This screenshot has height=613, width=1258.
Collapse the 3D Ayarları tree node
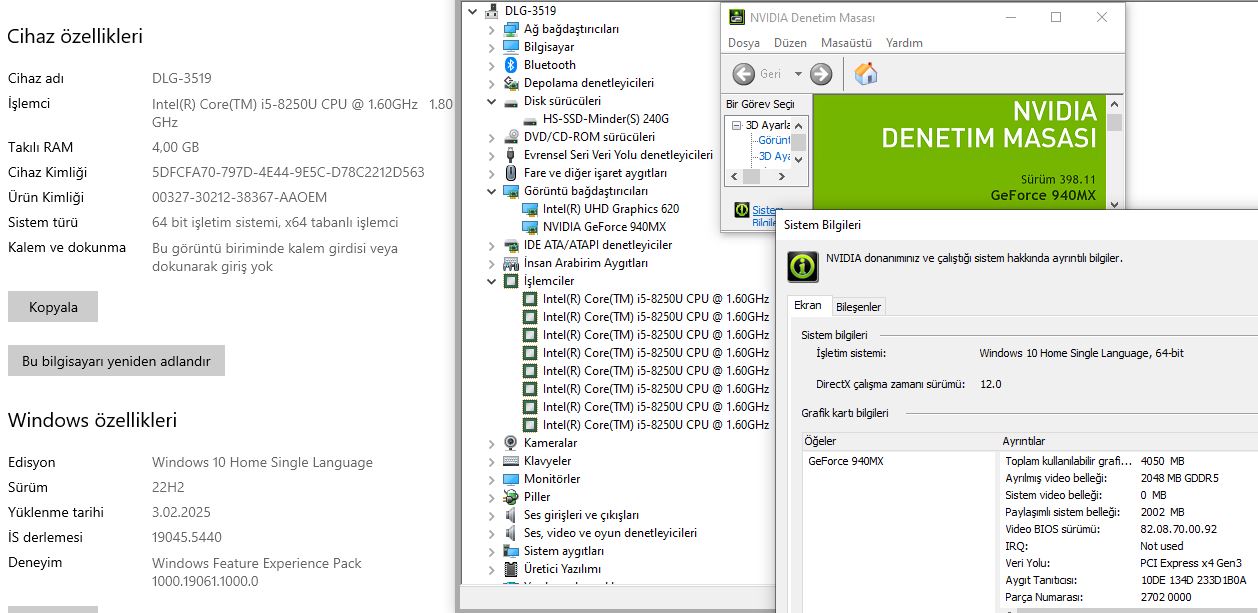737,125
